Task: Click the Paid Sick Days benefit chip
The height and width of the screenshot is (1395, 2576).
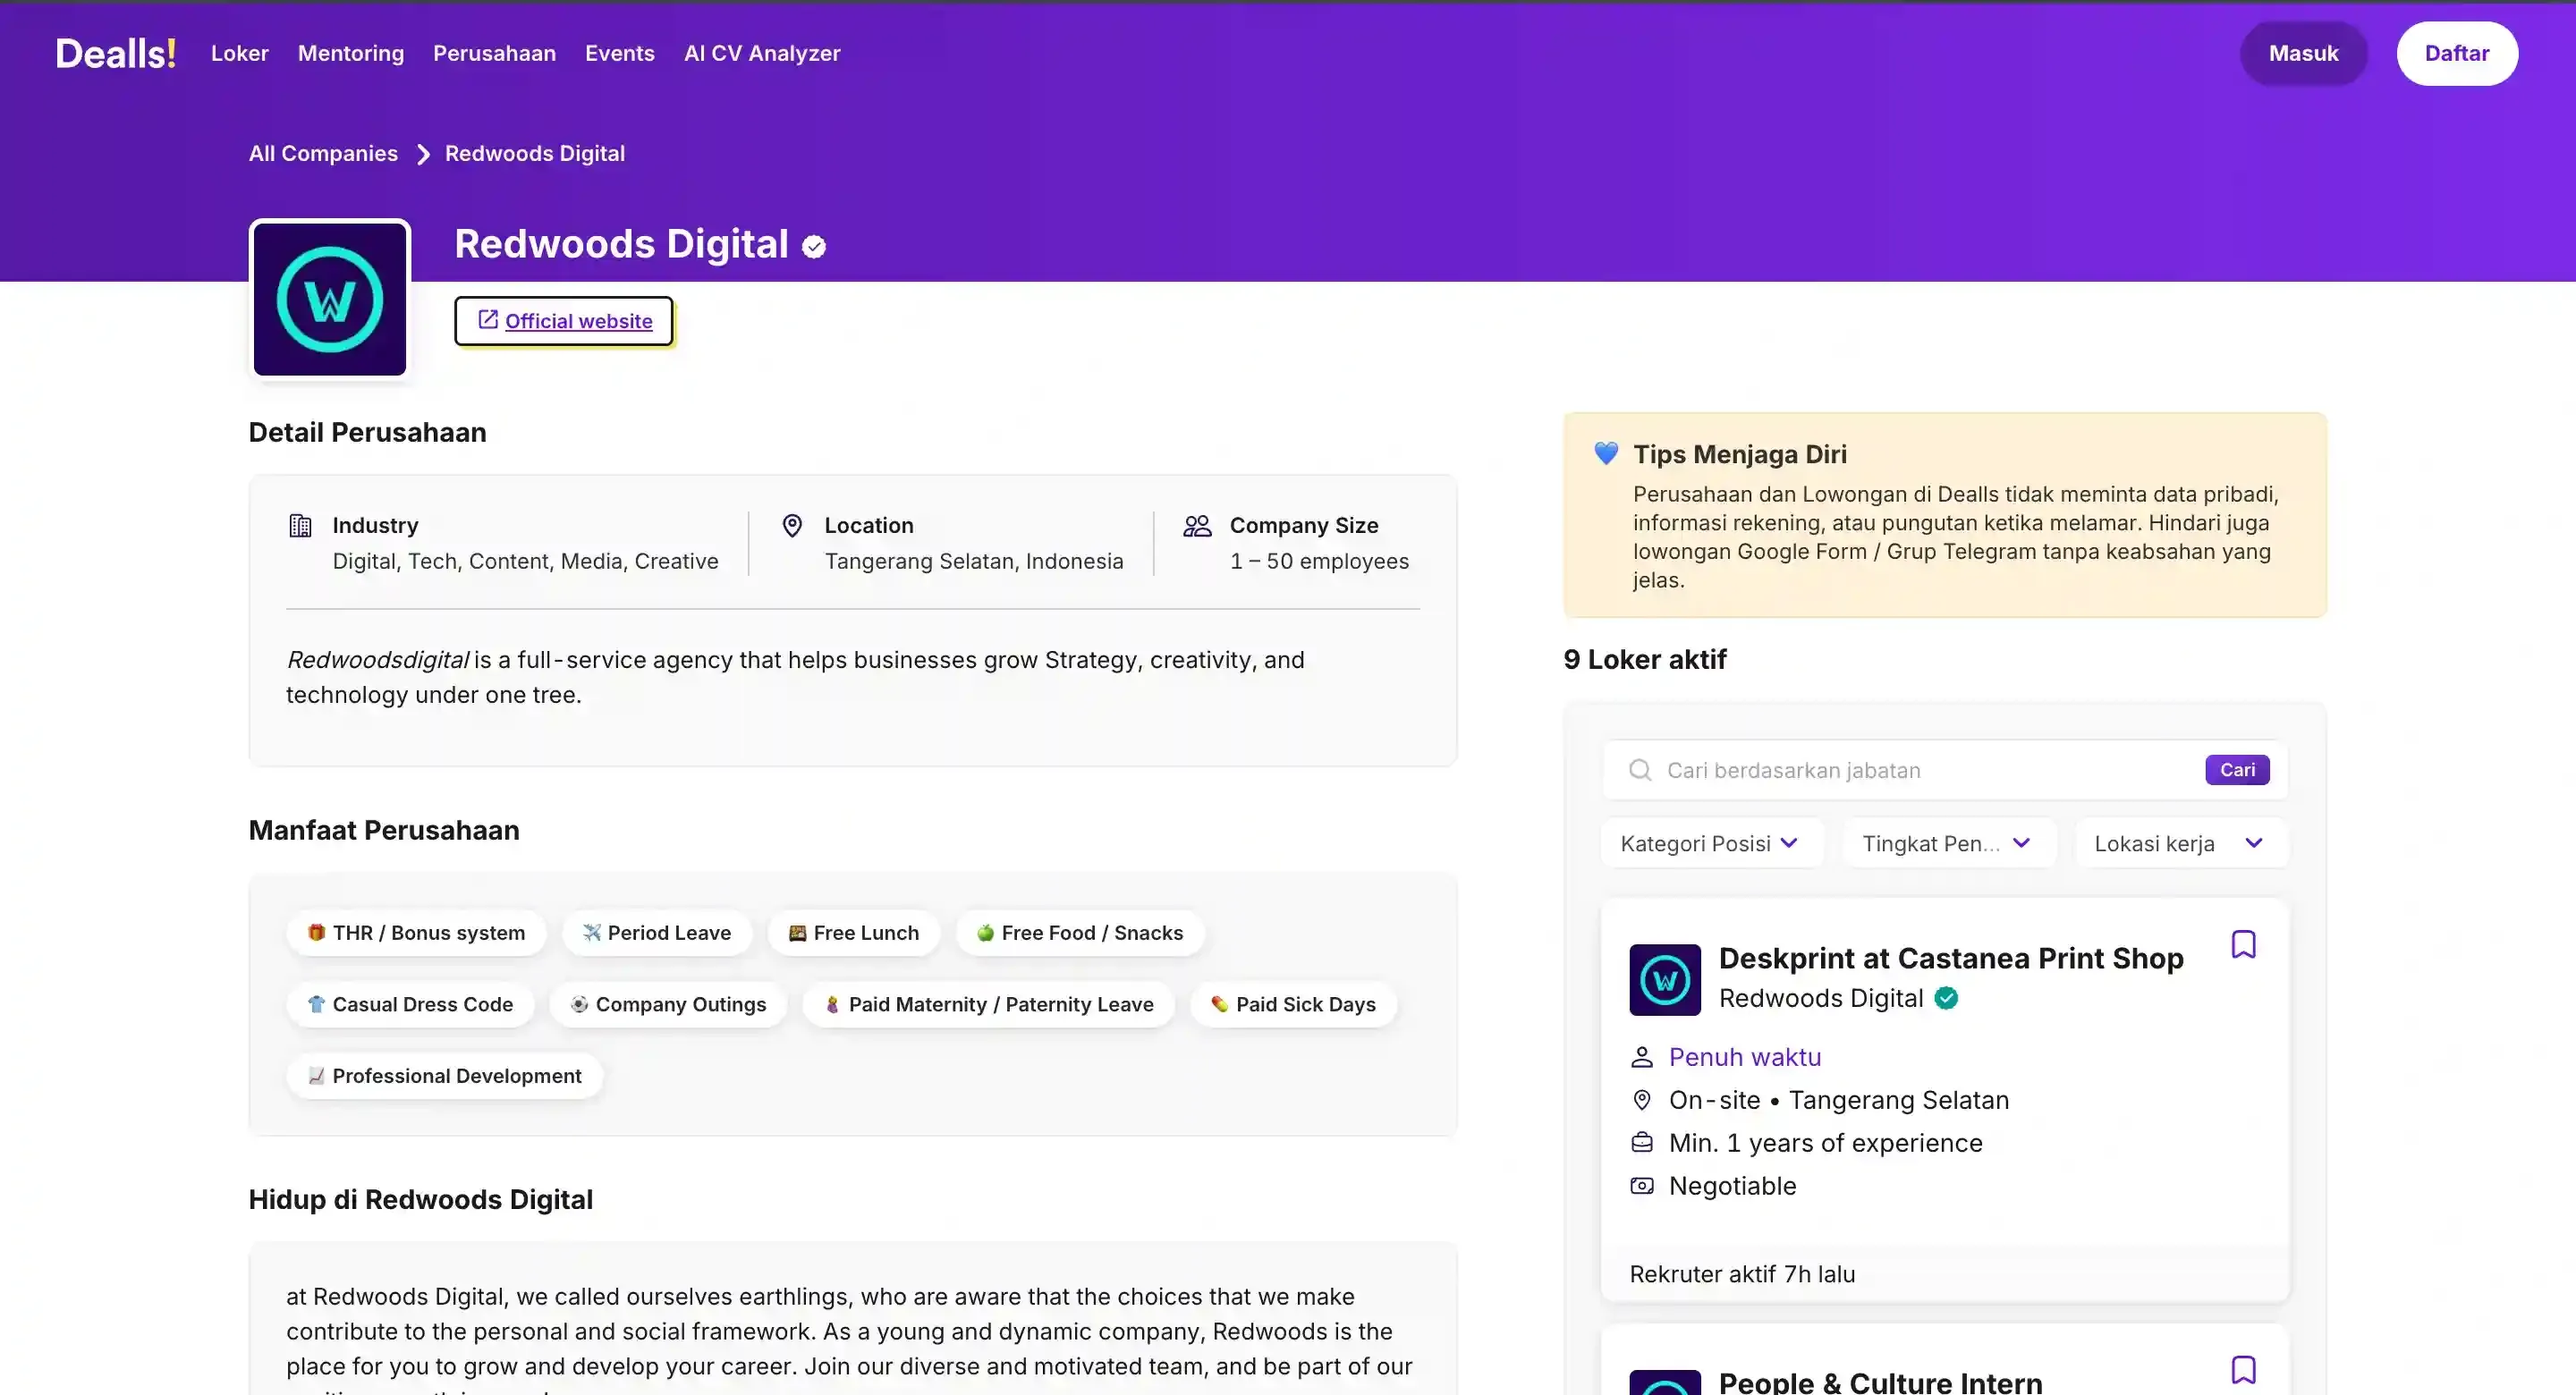Action: point(1293,1004)
